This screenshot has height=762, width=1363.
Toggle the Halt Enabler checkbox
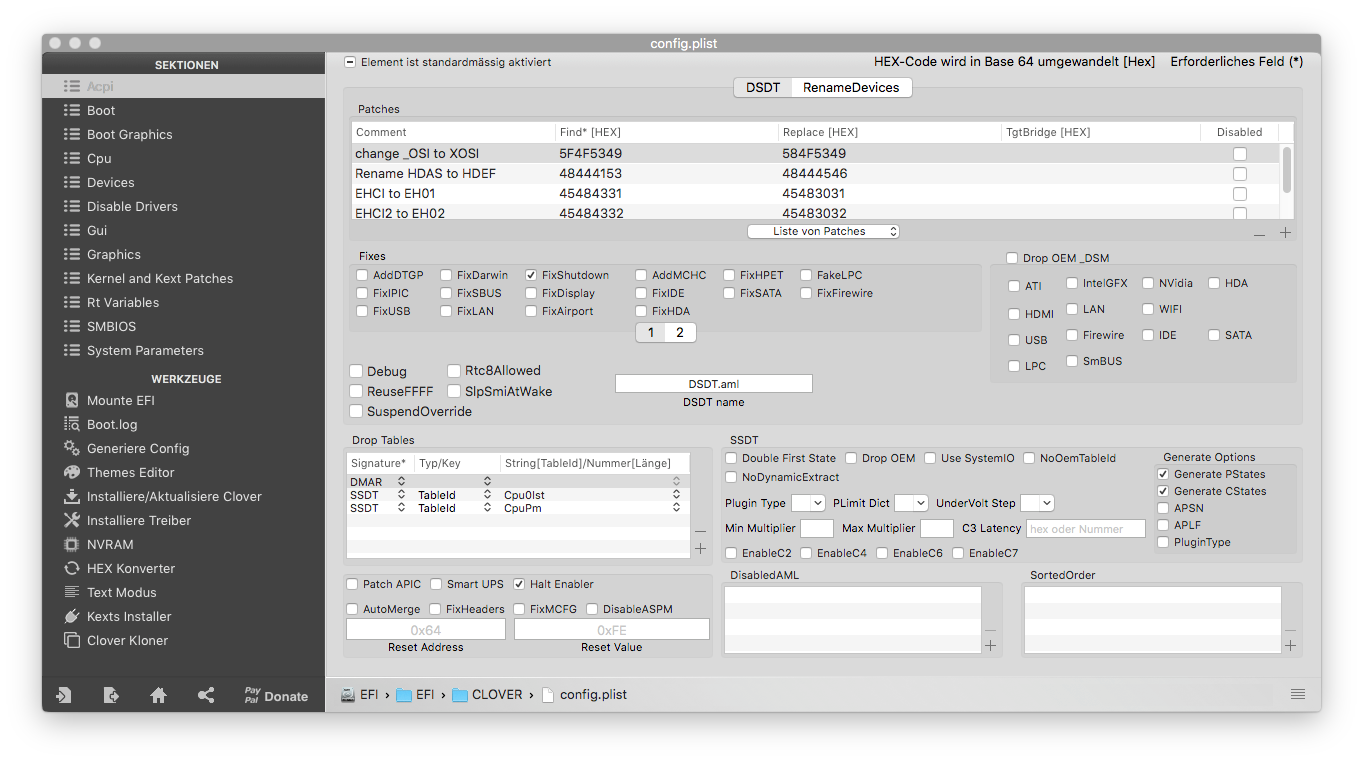point(520,584)
